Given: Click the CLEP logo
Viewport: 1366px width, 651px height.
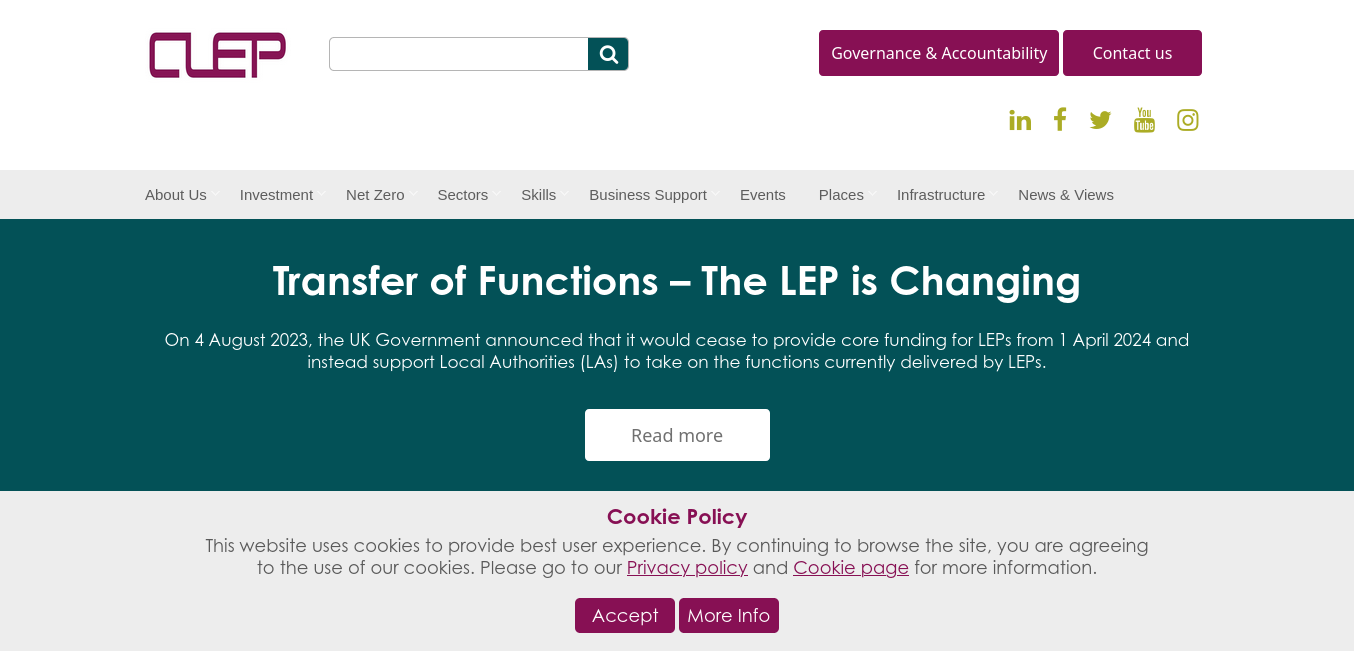Looking at the screenshot, I should [218, 55].
